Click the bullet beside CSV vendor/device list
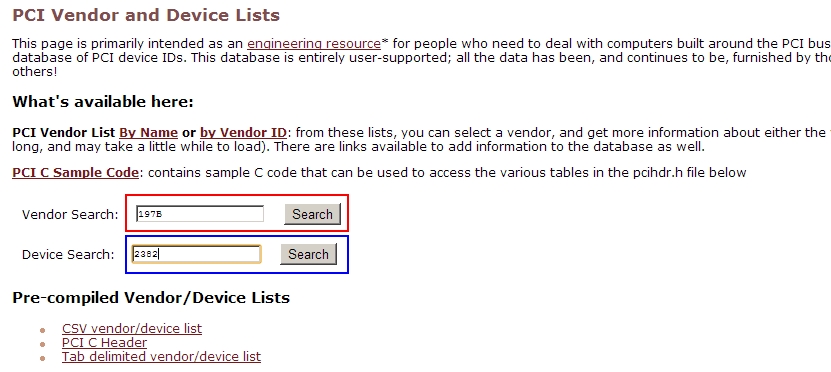831x372 pixels. tap(43, 330)
